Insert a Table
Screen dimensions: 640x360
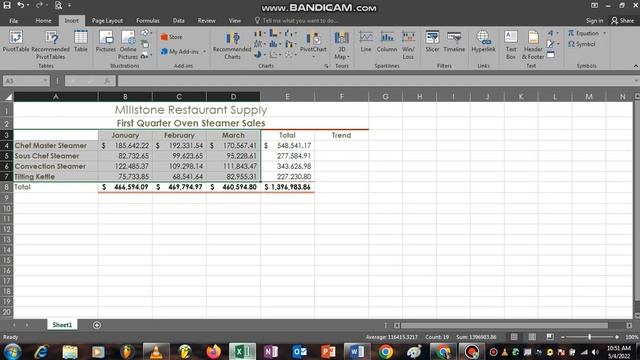pos(80,41)
